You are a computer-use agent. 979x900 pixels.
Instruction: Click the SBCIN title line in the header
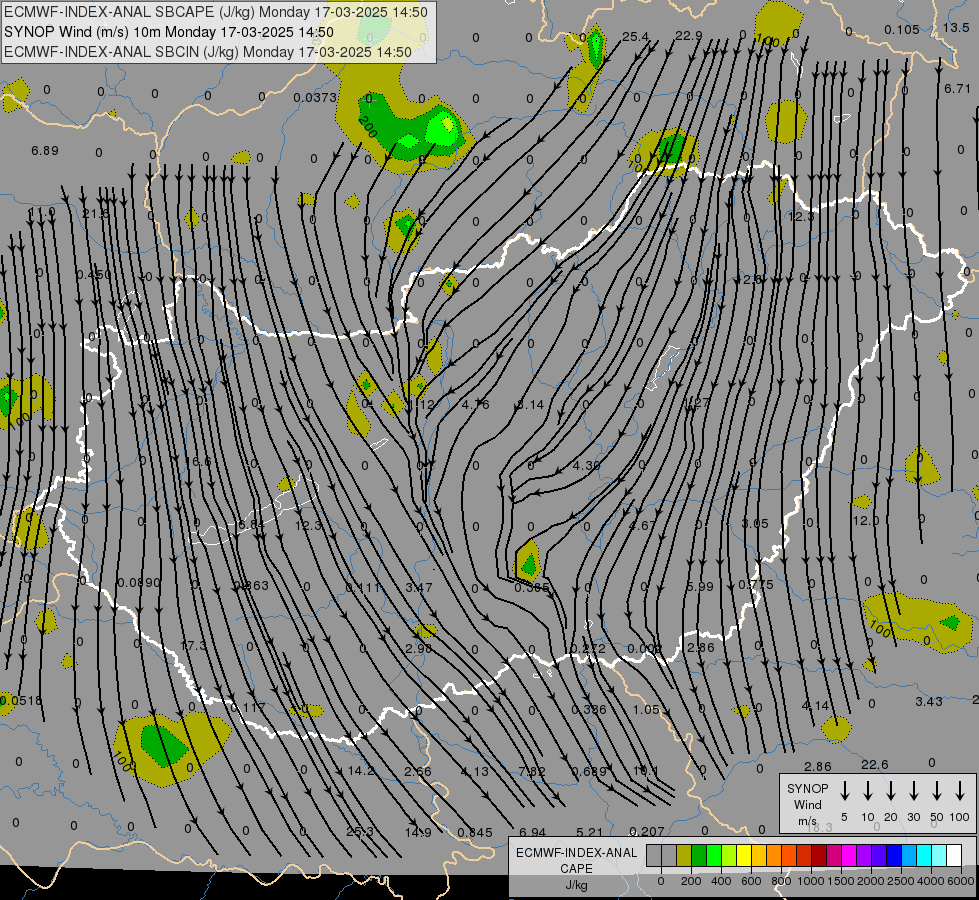(208, 52)
